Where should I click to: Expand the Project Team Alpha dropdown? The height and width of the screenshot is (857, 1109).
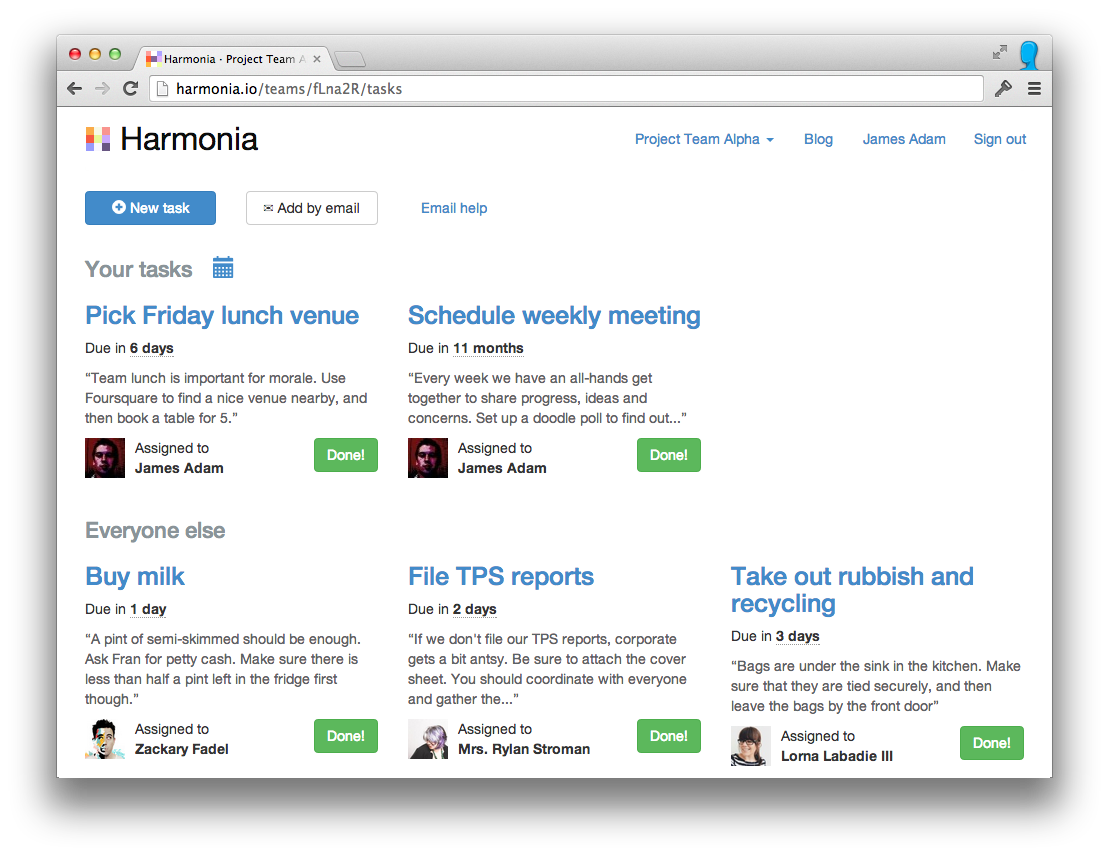click(x=704, y=139)
